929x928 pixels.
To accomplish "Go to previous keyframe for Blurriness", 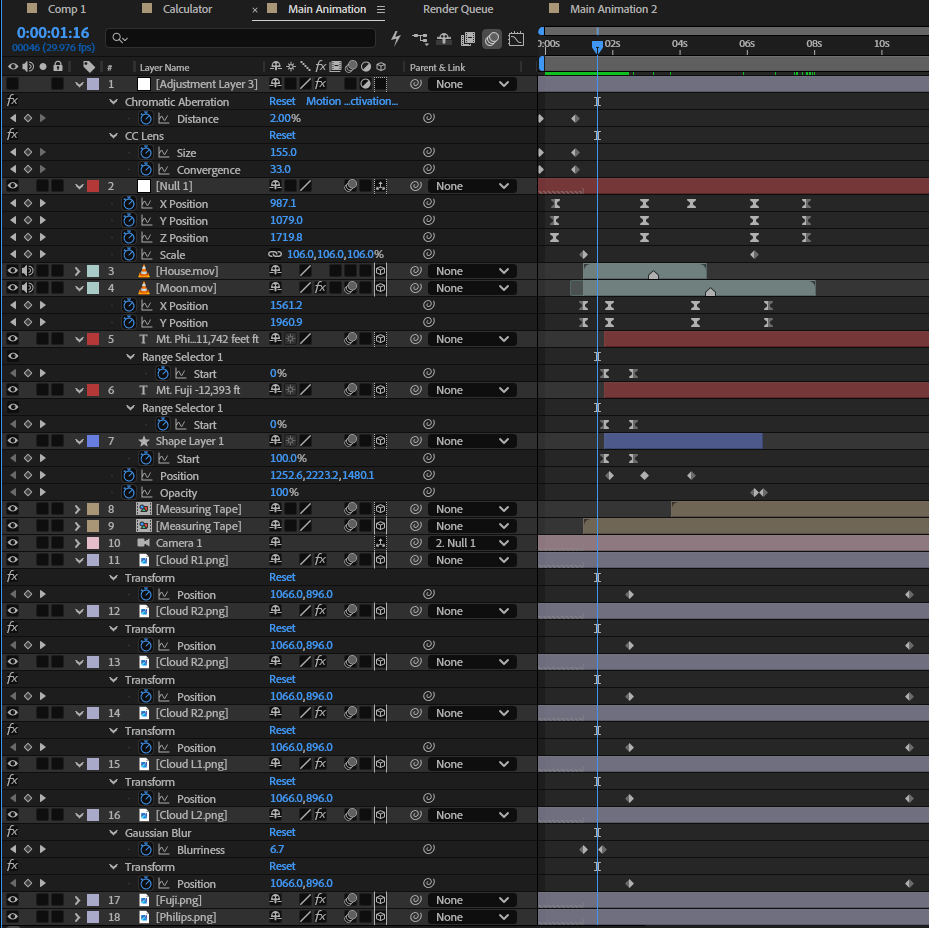I will tap(13, 849).
